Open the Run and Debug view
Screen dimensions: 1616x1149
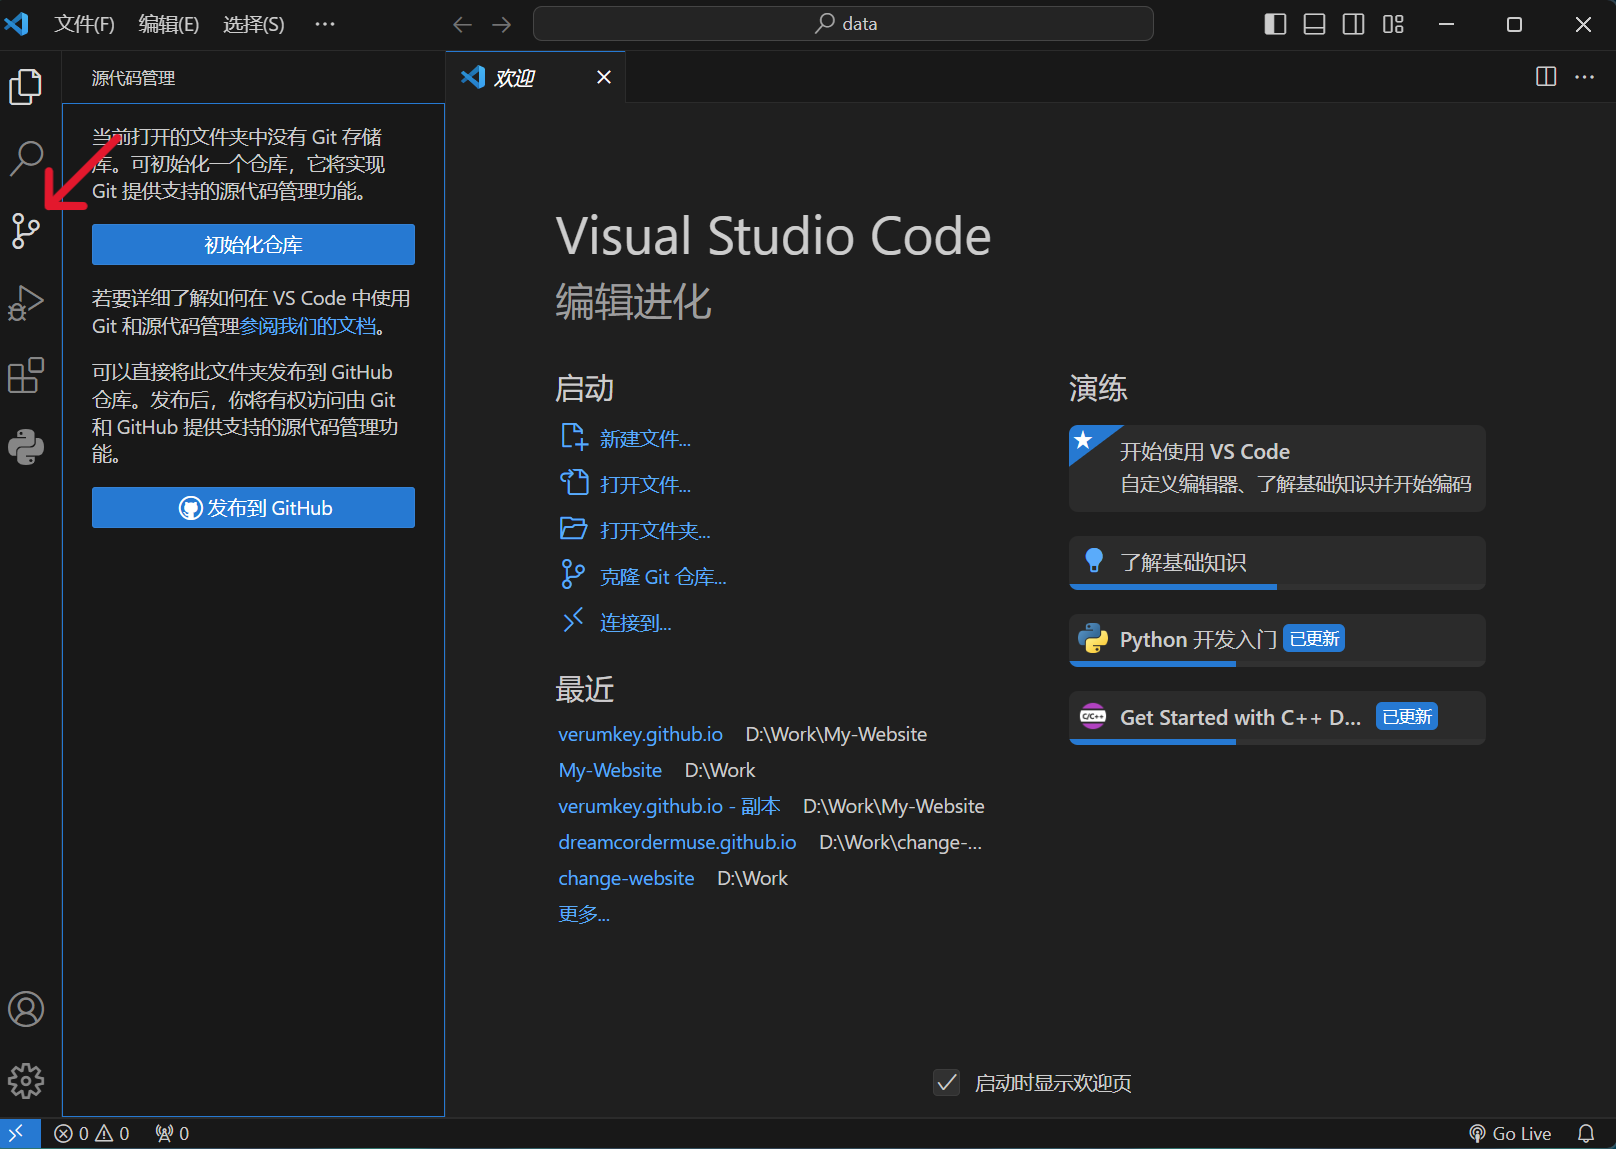pos(26,303)
